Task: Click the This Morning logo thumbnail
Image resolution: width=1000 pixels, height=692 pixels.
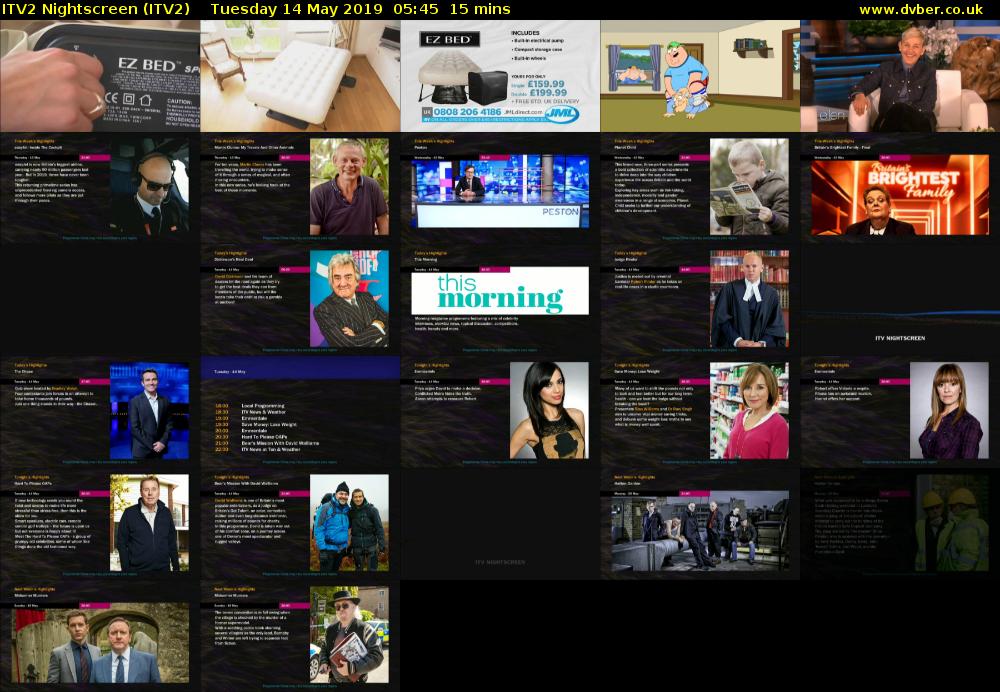Action: [500, 300]
